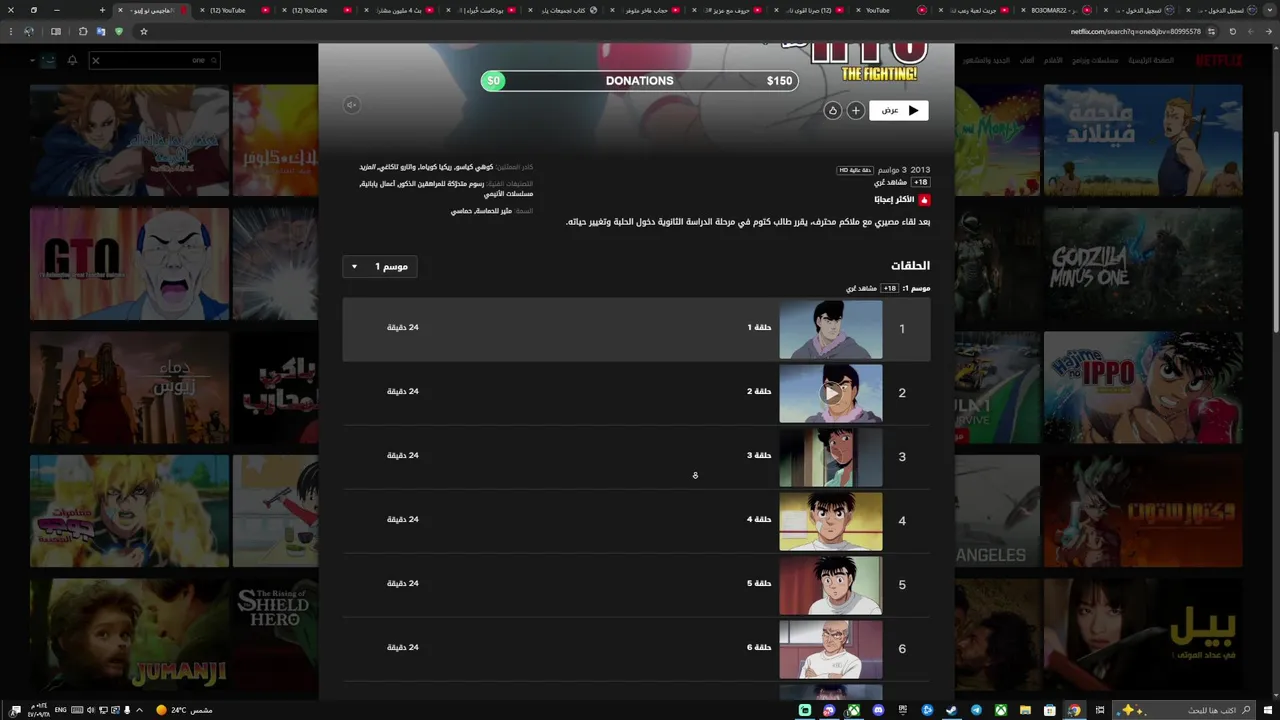Open Google Translate extension icon
The height and width of the screenshot is (720, 1280).
point(101,31)
